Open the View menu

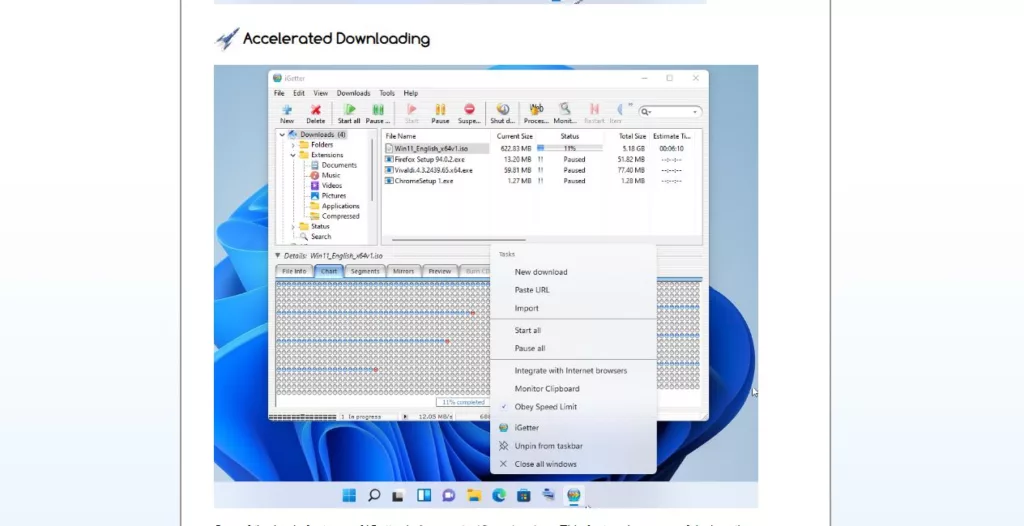tap(321, 93)
